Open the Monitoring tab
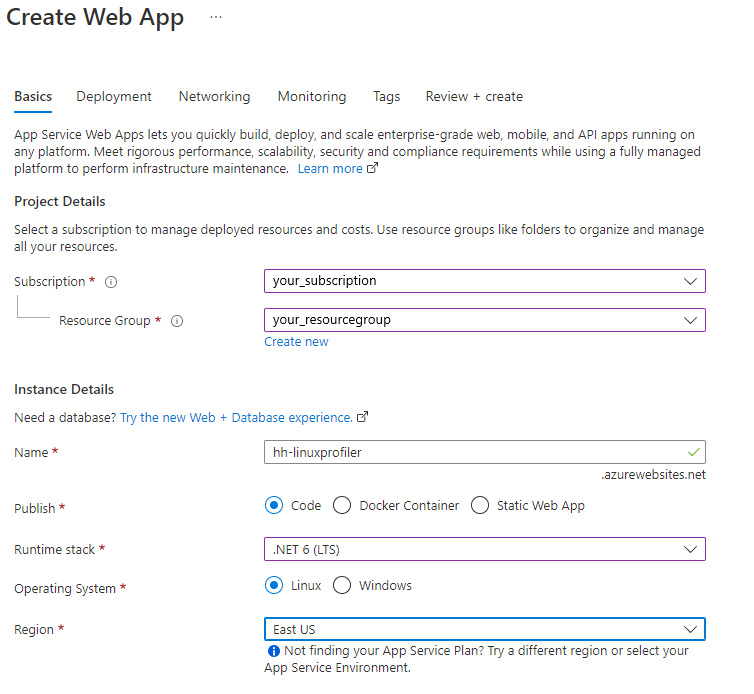 pos(312,97)
